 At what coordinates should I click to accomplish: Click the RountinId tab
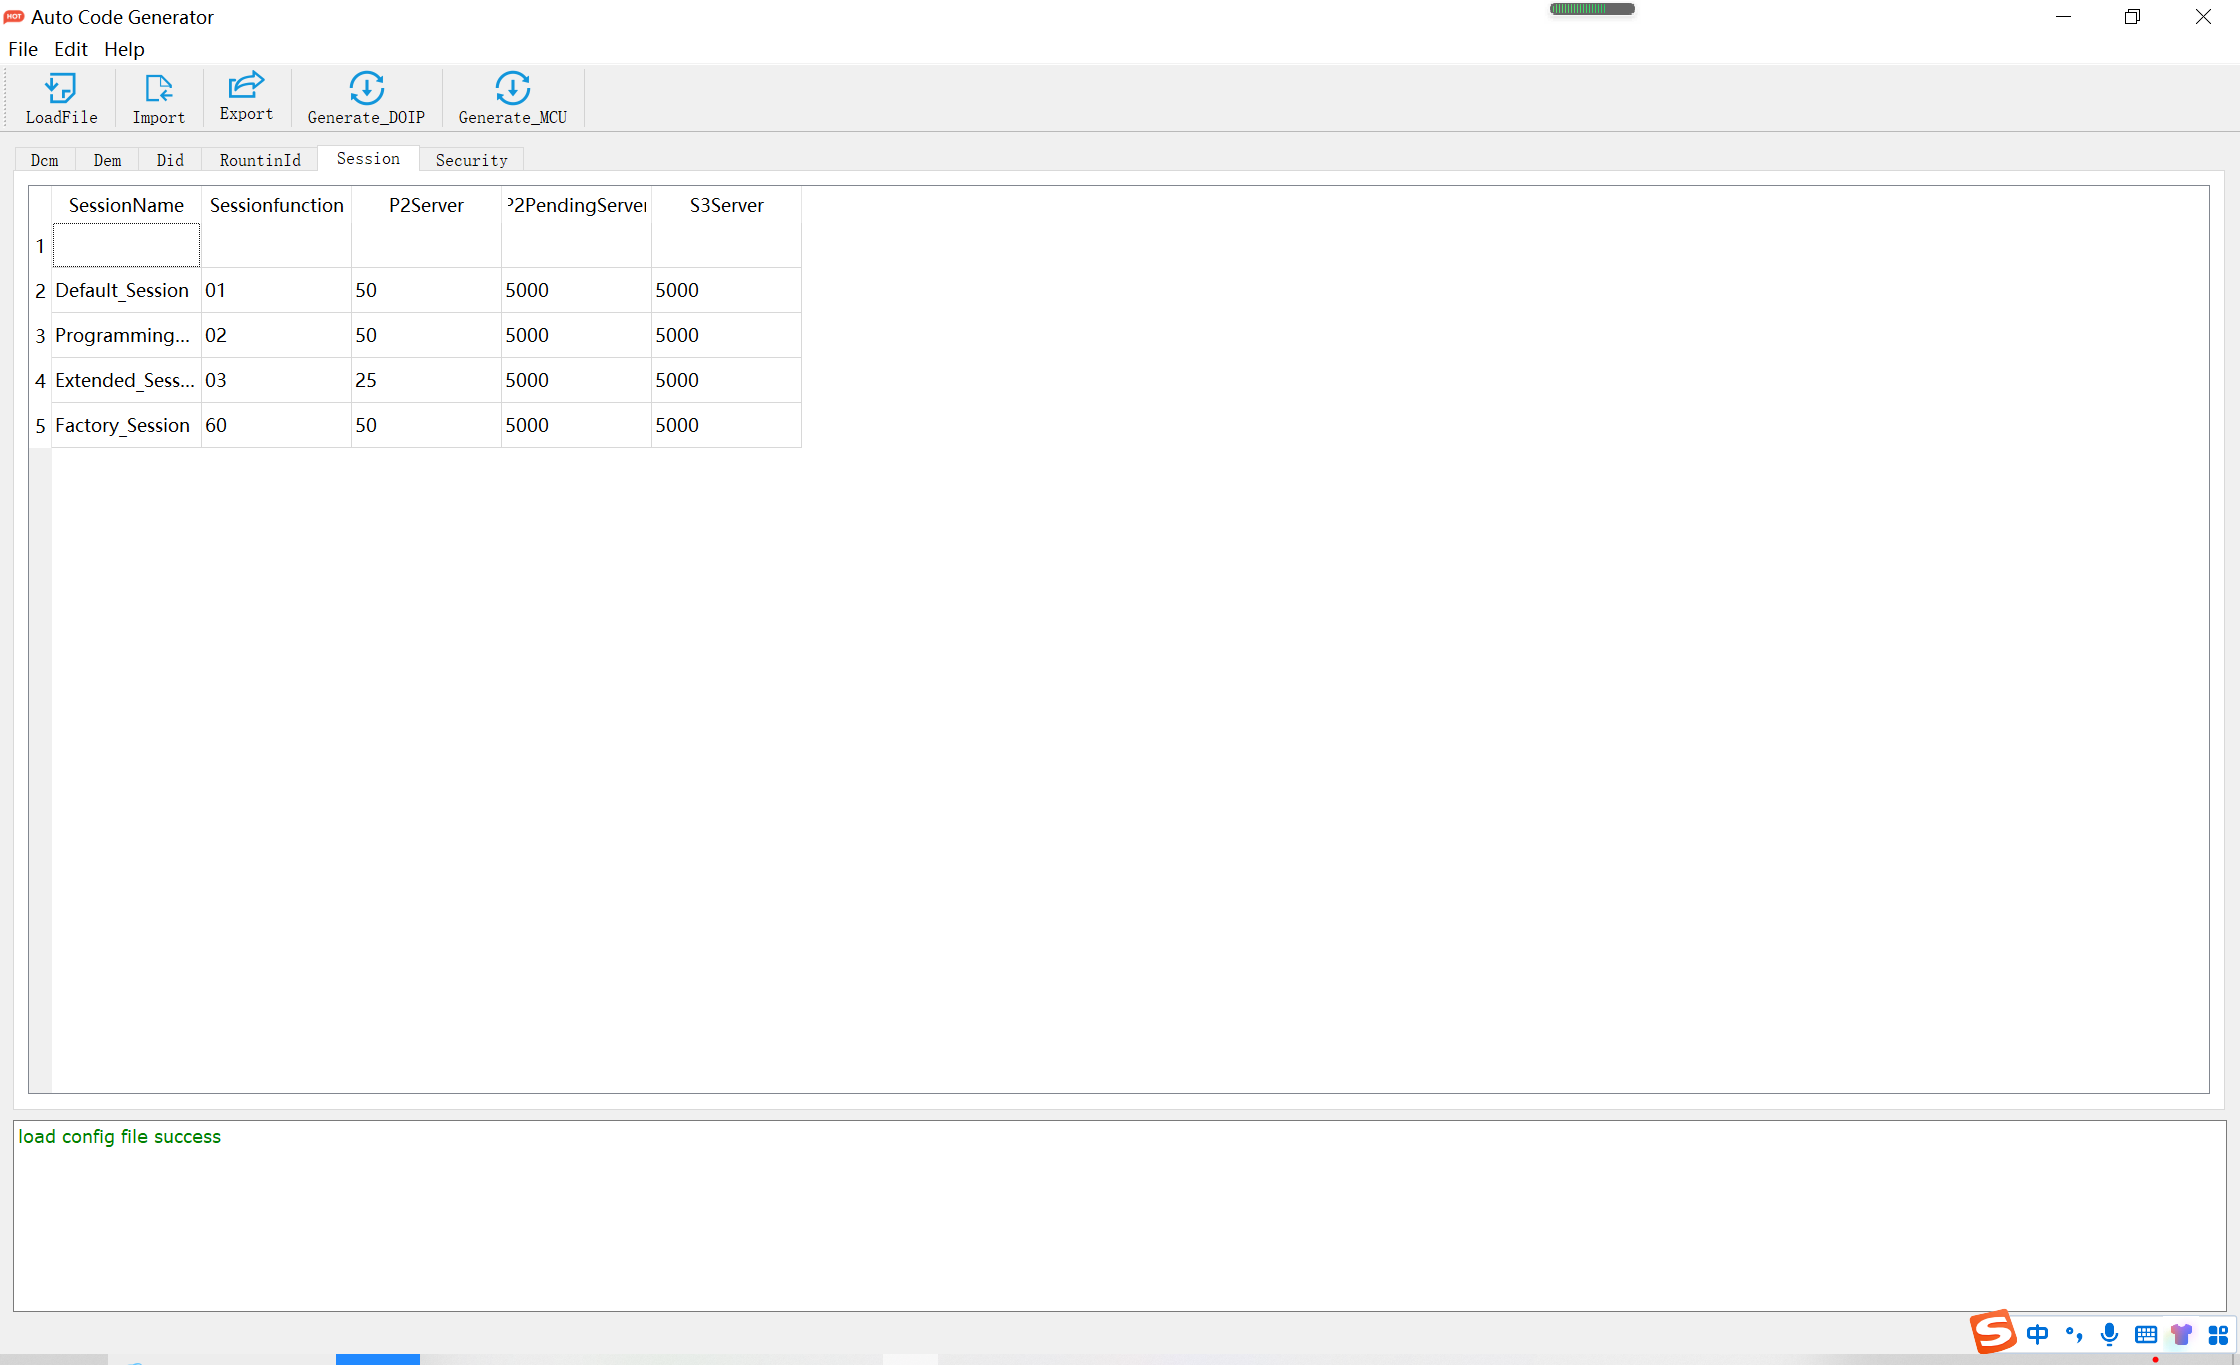(261, 158)
